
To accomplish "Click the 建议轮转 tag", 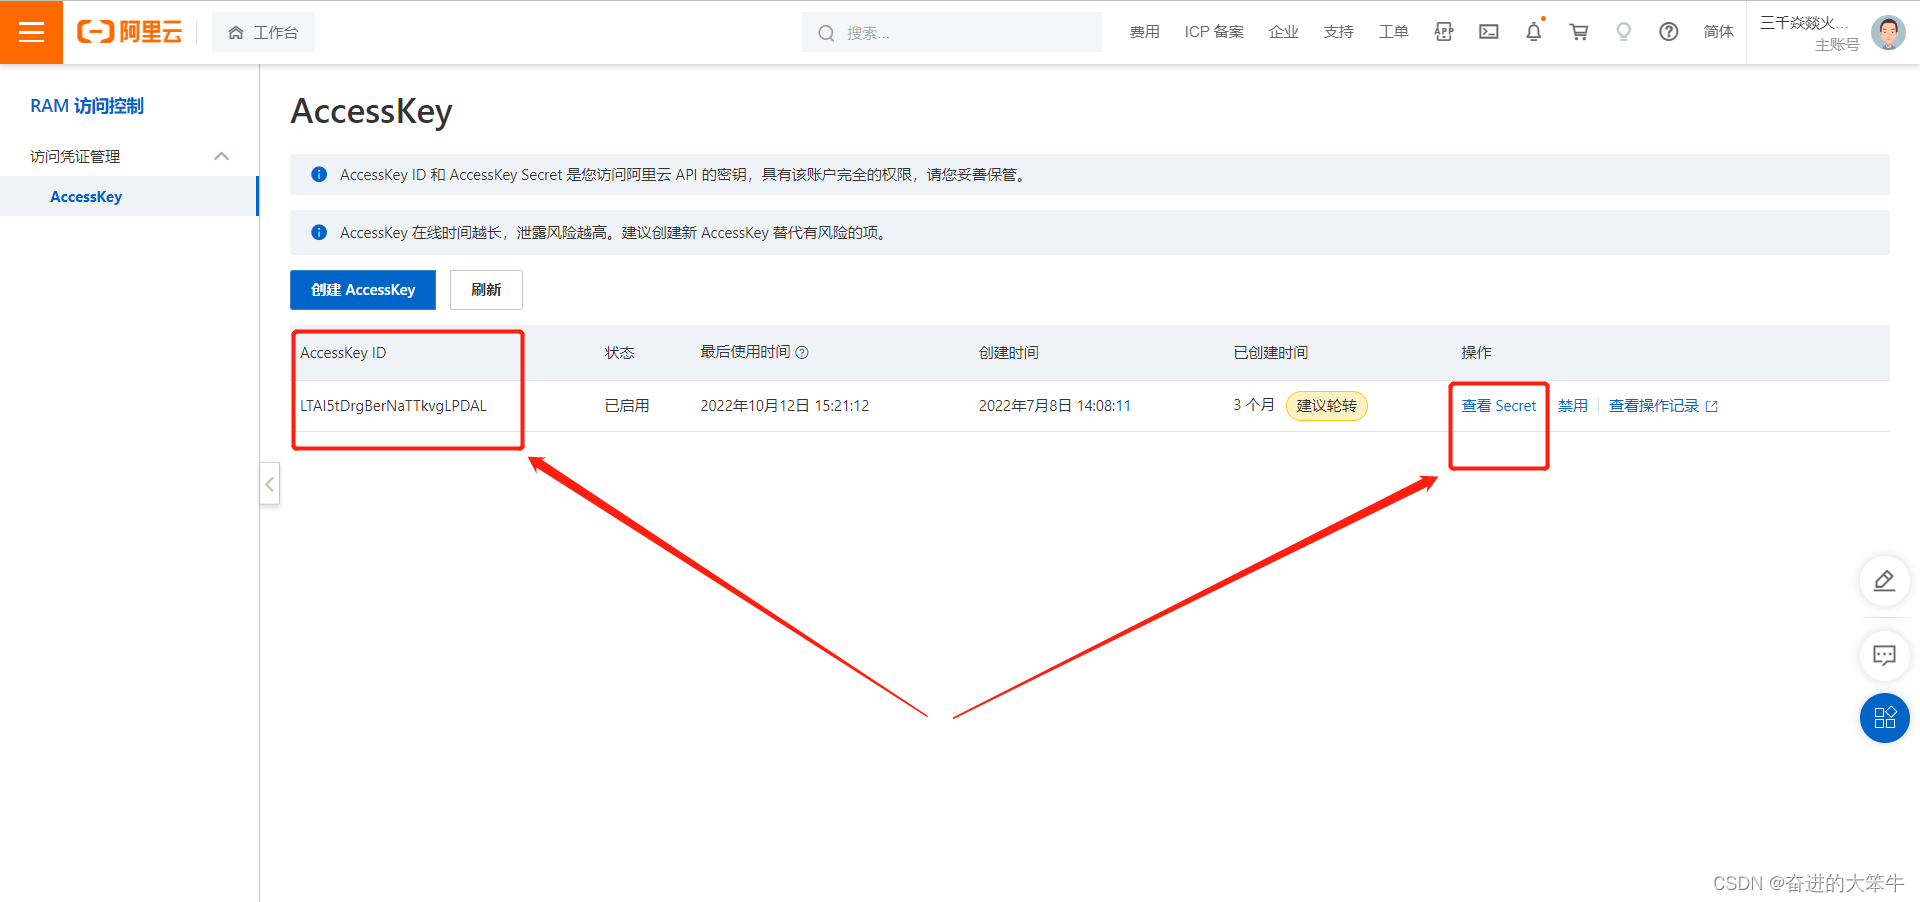I will tap(1326, 406).
